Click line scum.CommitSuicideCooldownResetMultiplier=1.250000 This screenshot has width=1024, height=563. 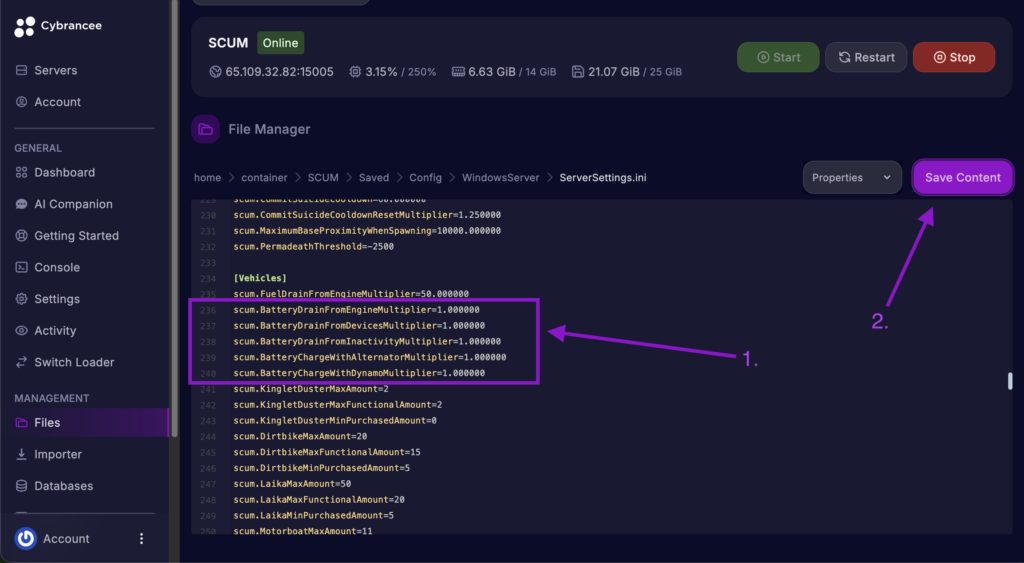tap(367, 215)
